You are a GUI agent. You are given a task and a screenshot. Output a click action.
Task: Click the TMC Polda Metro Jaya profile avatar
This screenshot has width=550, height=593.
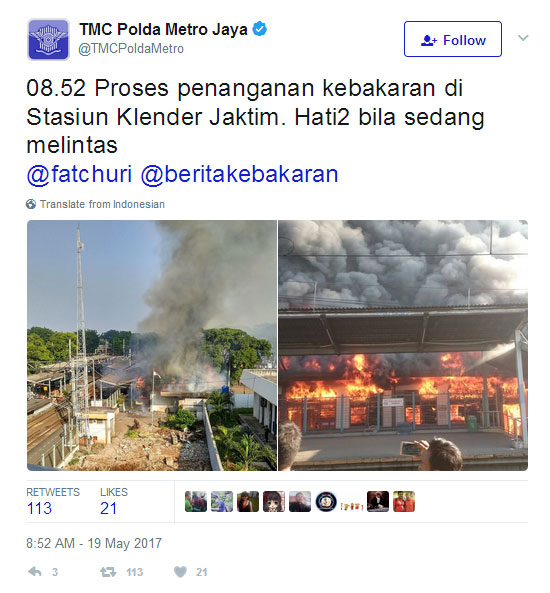click(x=48, y=39)
